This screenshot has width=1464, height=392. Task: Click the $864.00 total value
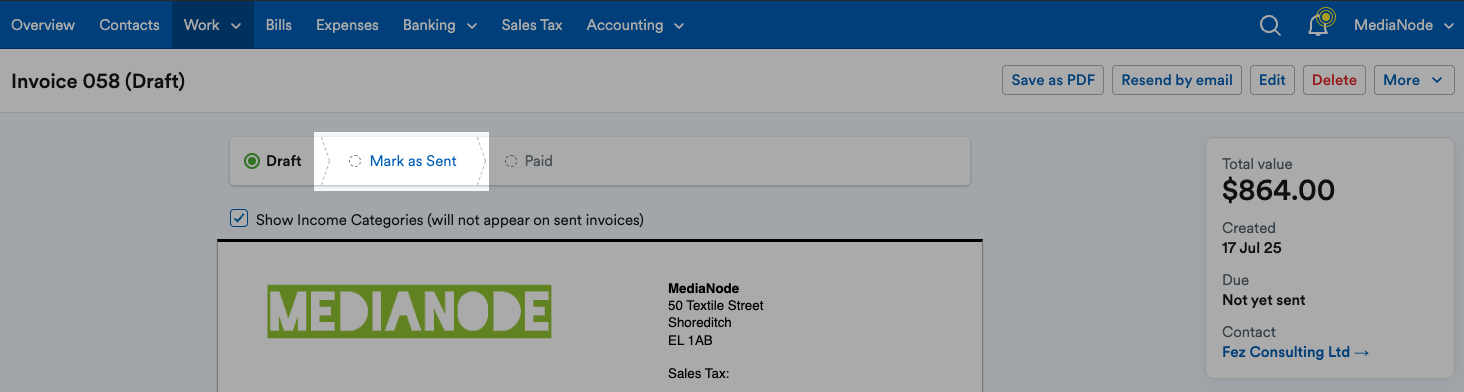1279,190
